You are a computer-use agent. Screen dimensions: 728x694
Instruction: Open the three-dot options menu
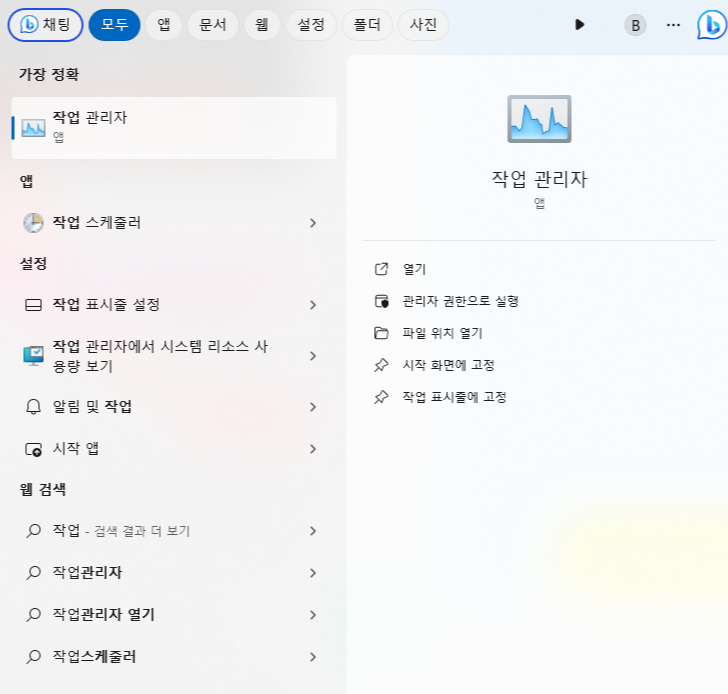pyautogui.click(x=673, y=25)
